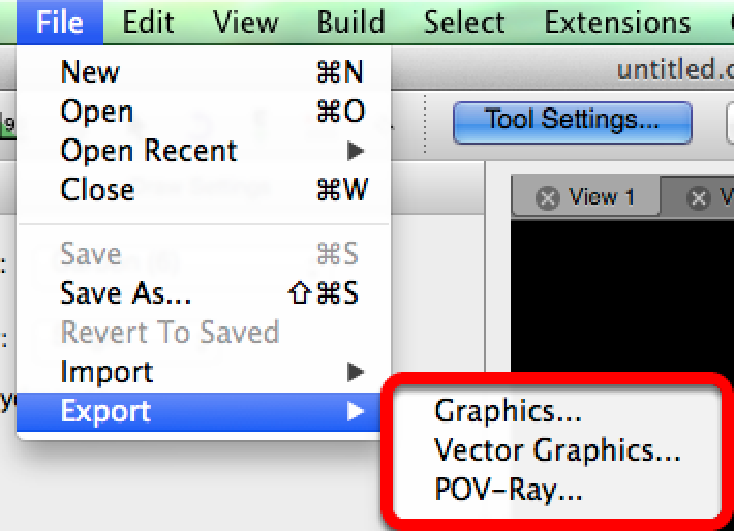Export the scene to POV-Ray
The image size is (734, 532).
tap(508, 490)
